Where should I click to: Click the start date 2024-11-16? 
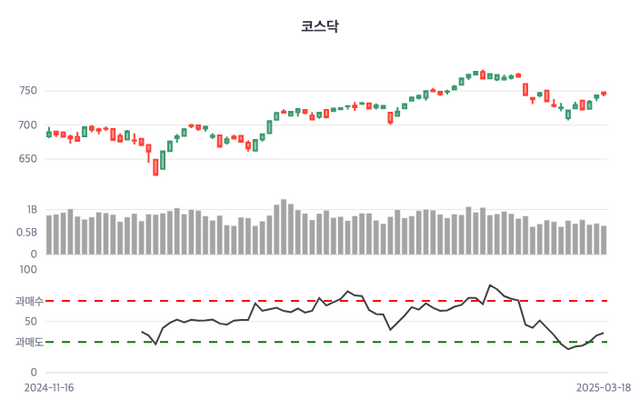(50, 386)
